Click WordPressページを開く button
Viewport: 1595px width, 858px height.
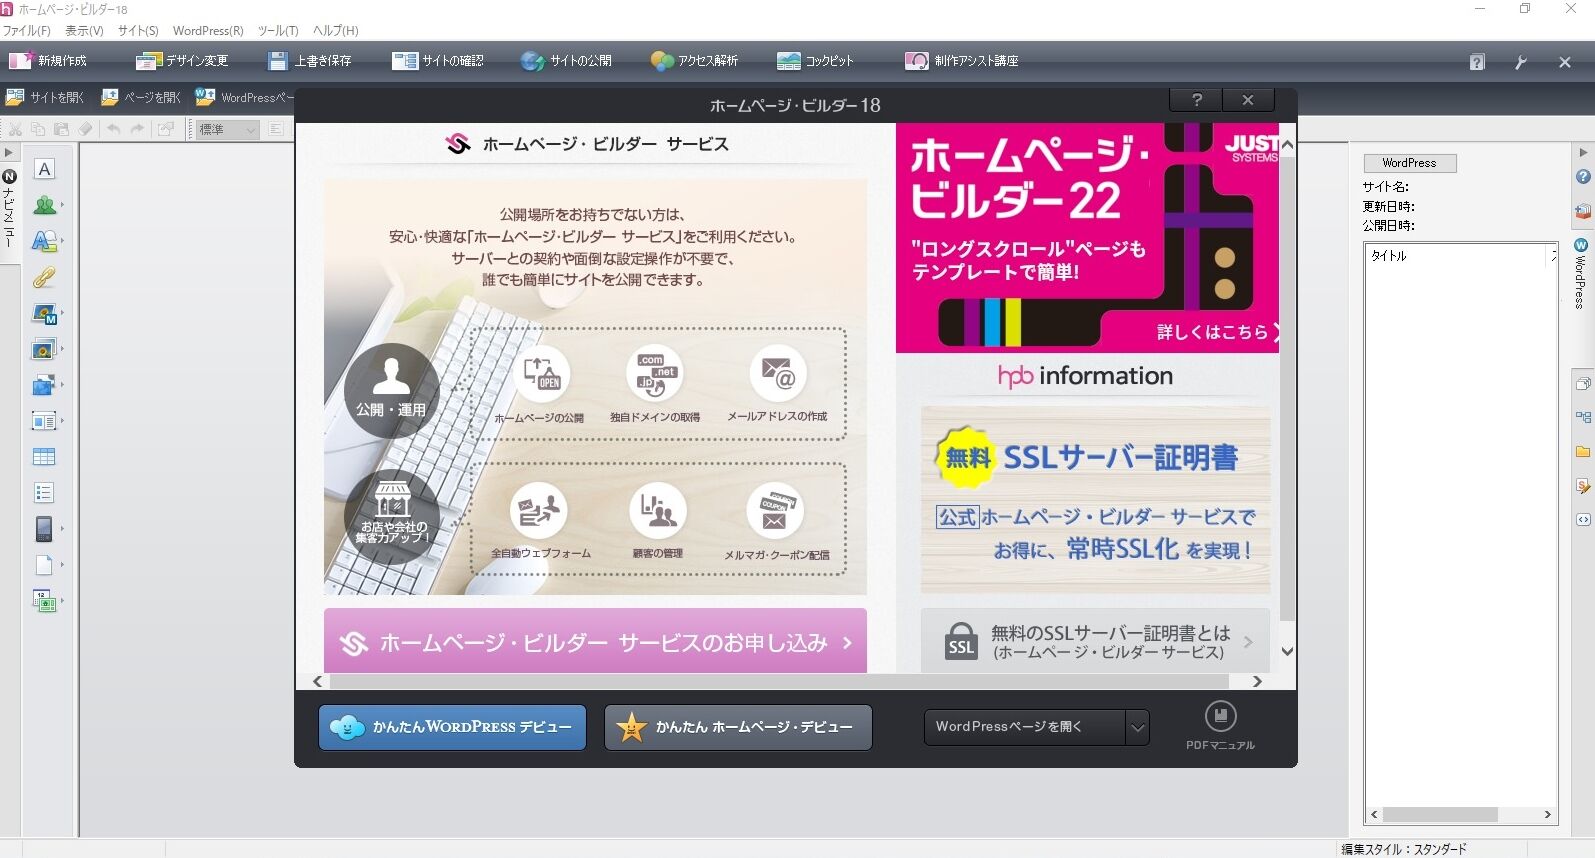[1024, 727]
